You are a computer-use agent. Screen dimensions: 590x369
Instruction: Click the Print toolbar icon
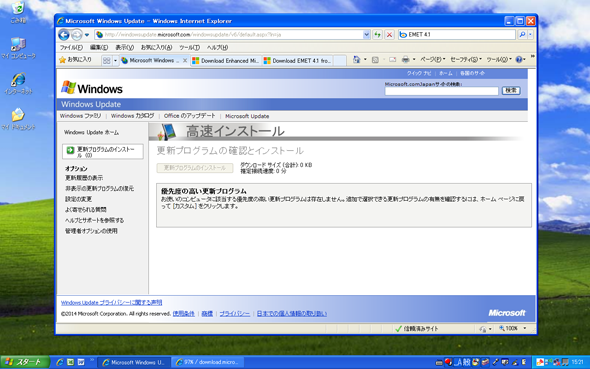tap(405, 60)
